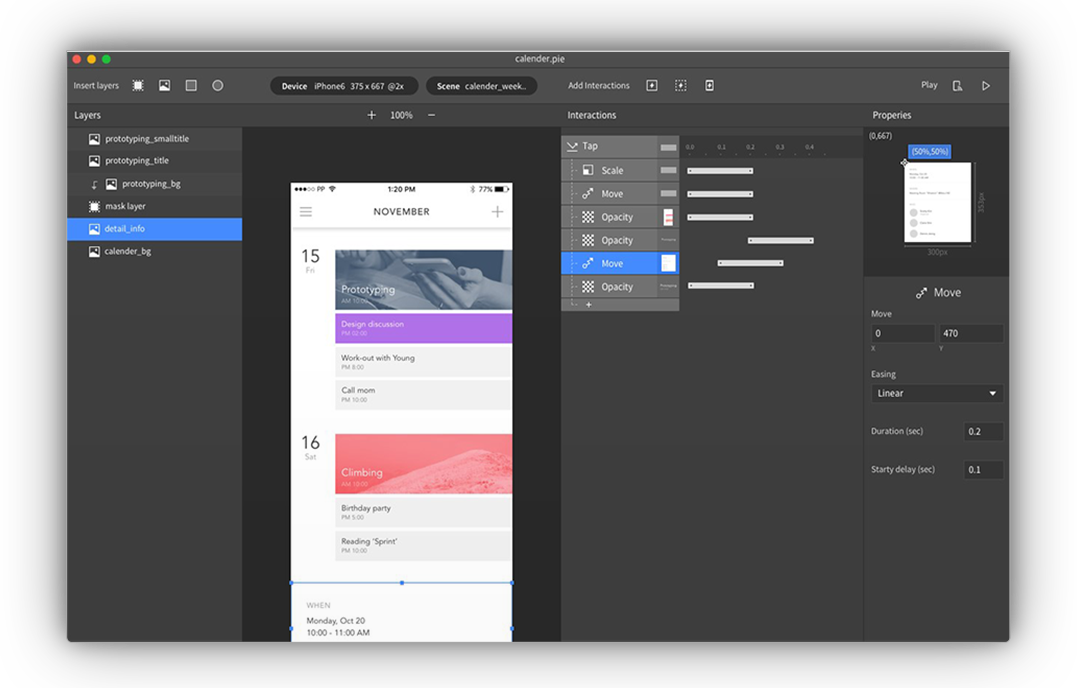Click the Move Y value field
The height and width of the screenshot is (688, 1077).
pos(971,333)
